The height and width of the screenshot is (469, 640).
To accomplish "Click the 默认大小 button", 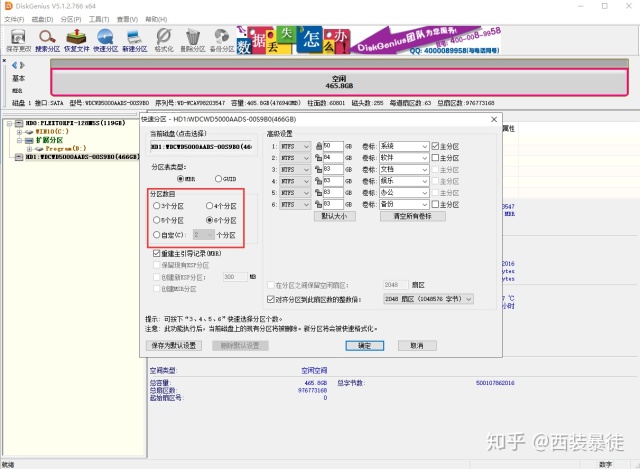I will pos(335,216).
